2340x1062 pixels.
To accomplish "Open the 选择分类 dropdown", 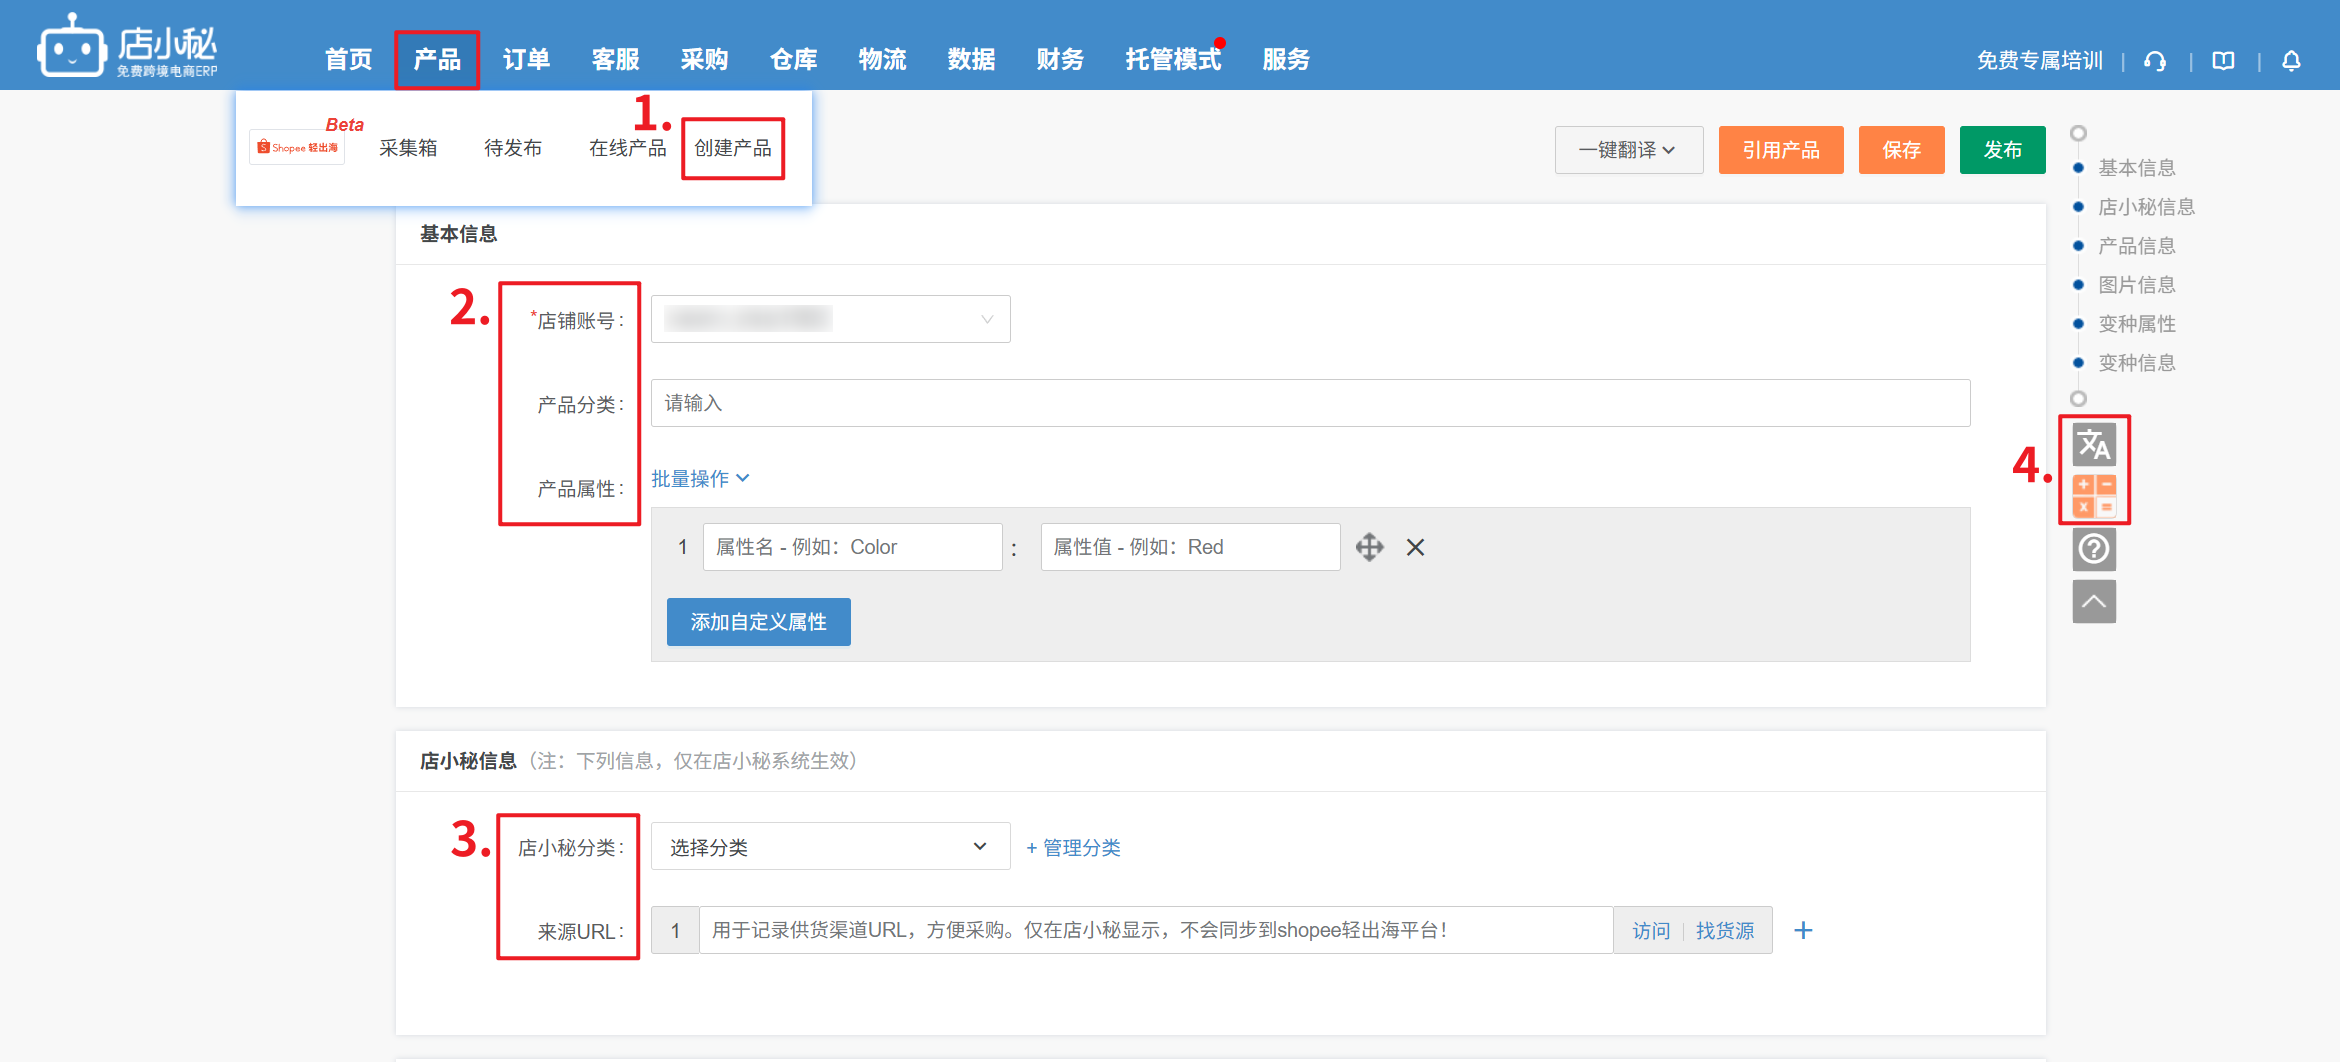I will (830, 847).
